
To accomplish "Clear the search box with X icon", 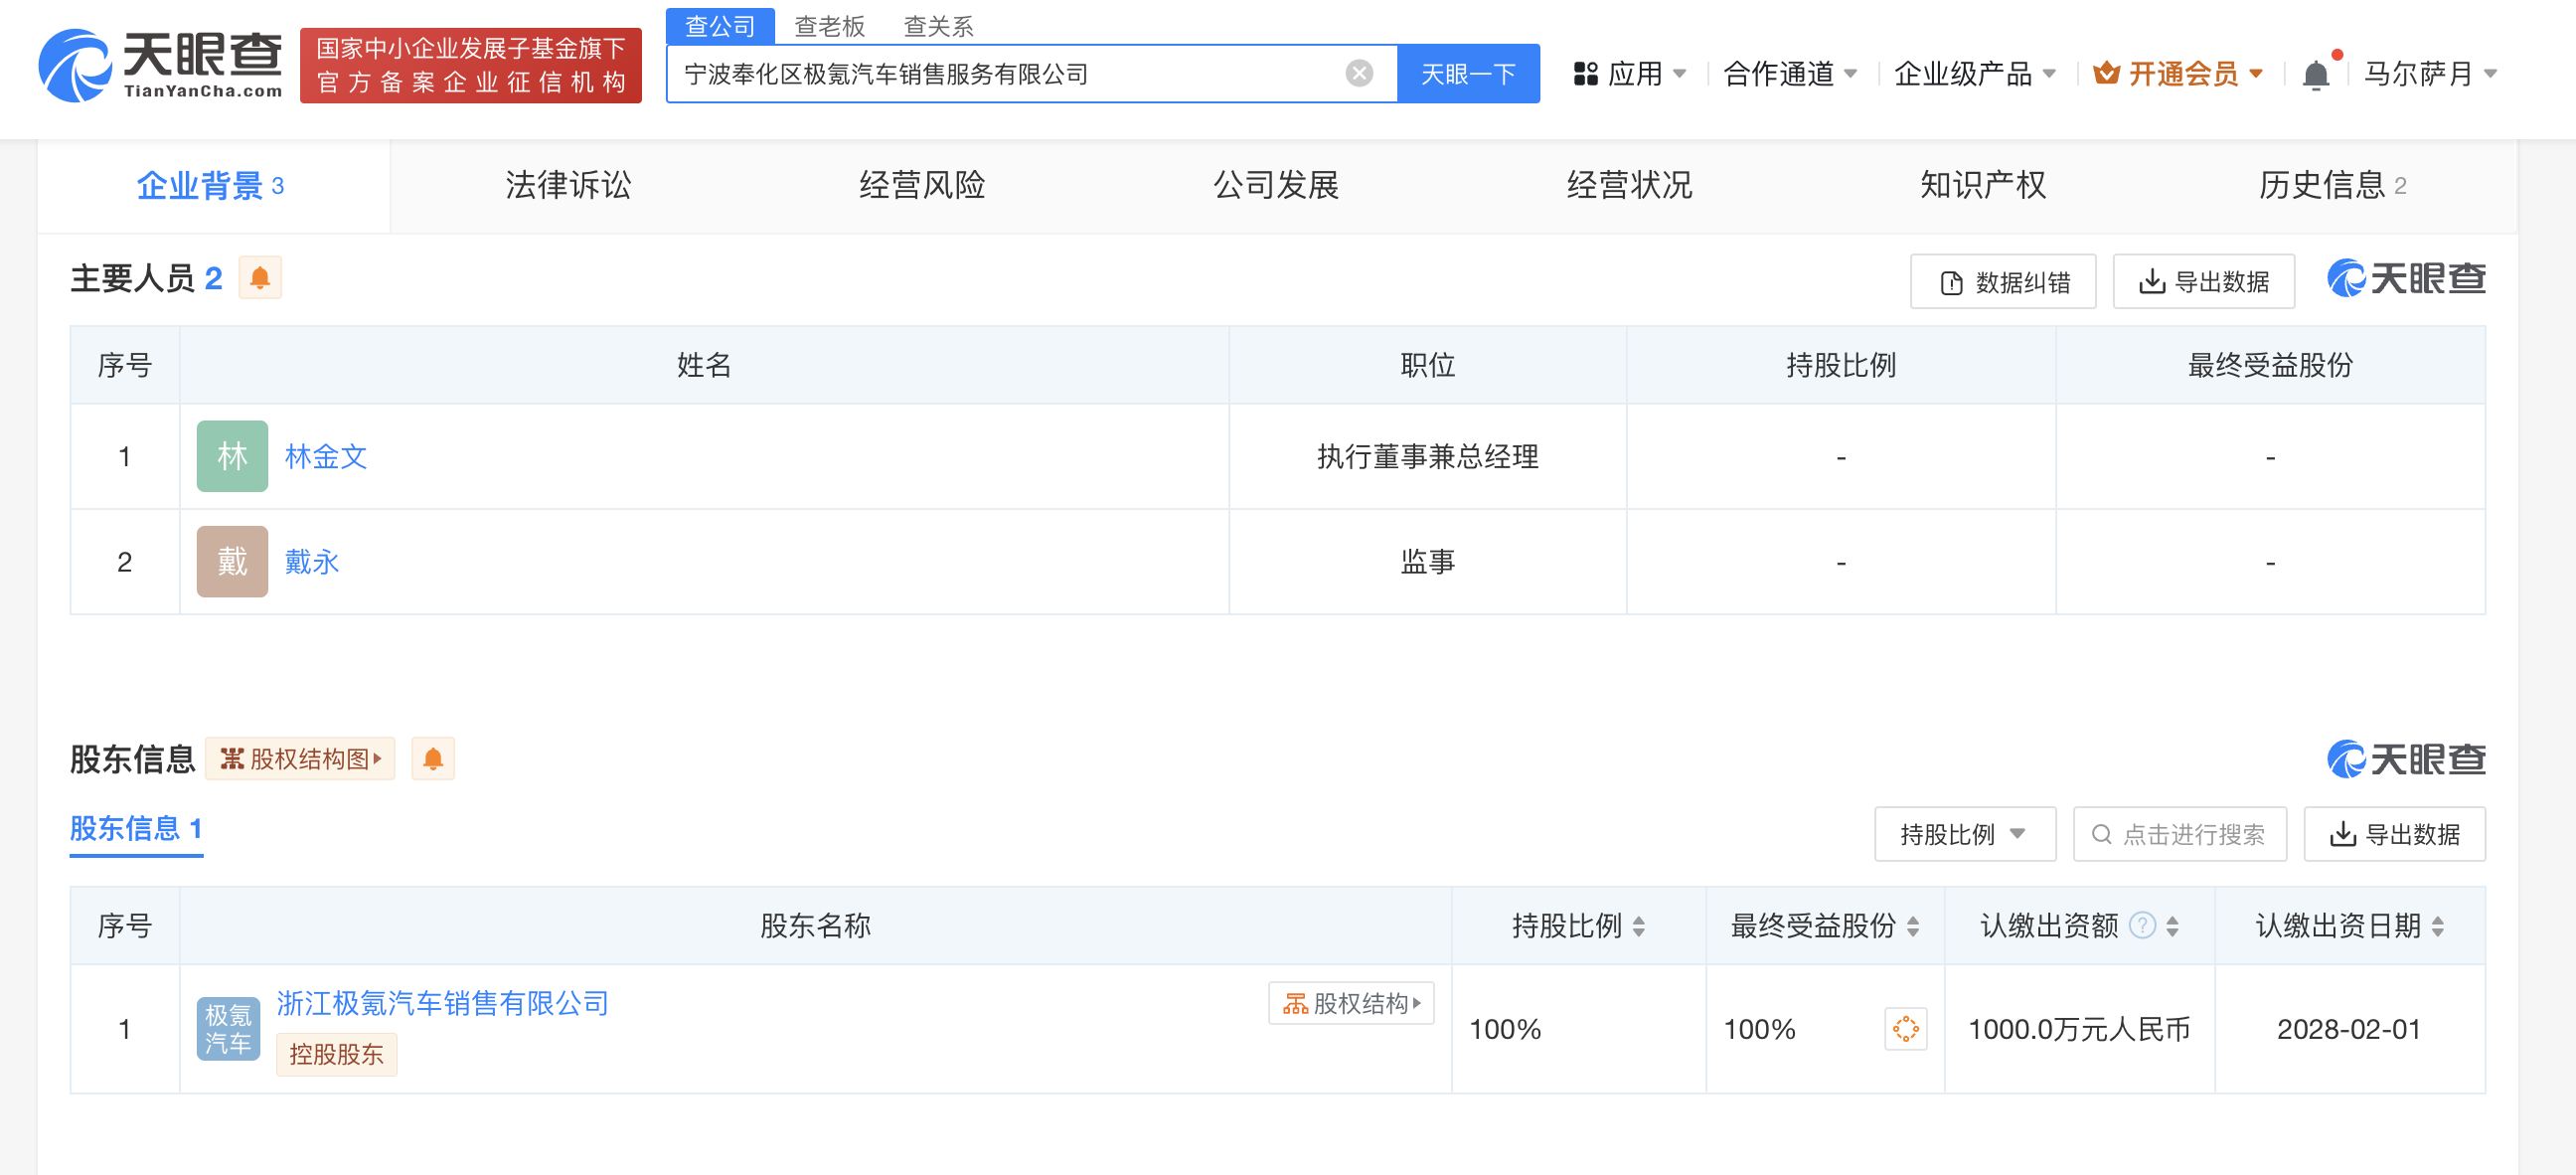I will 1358,73.
